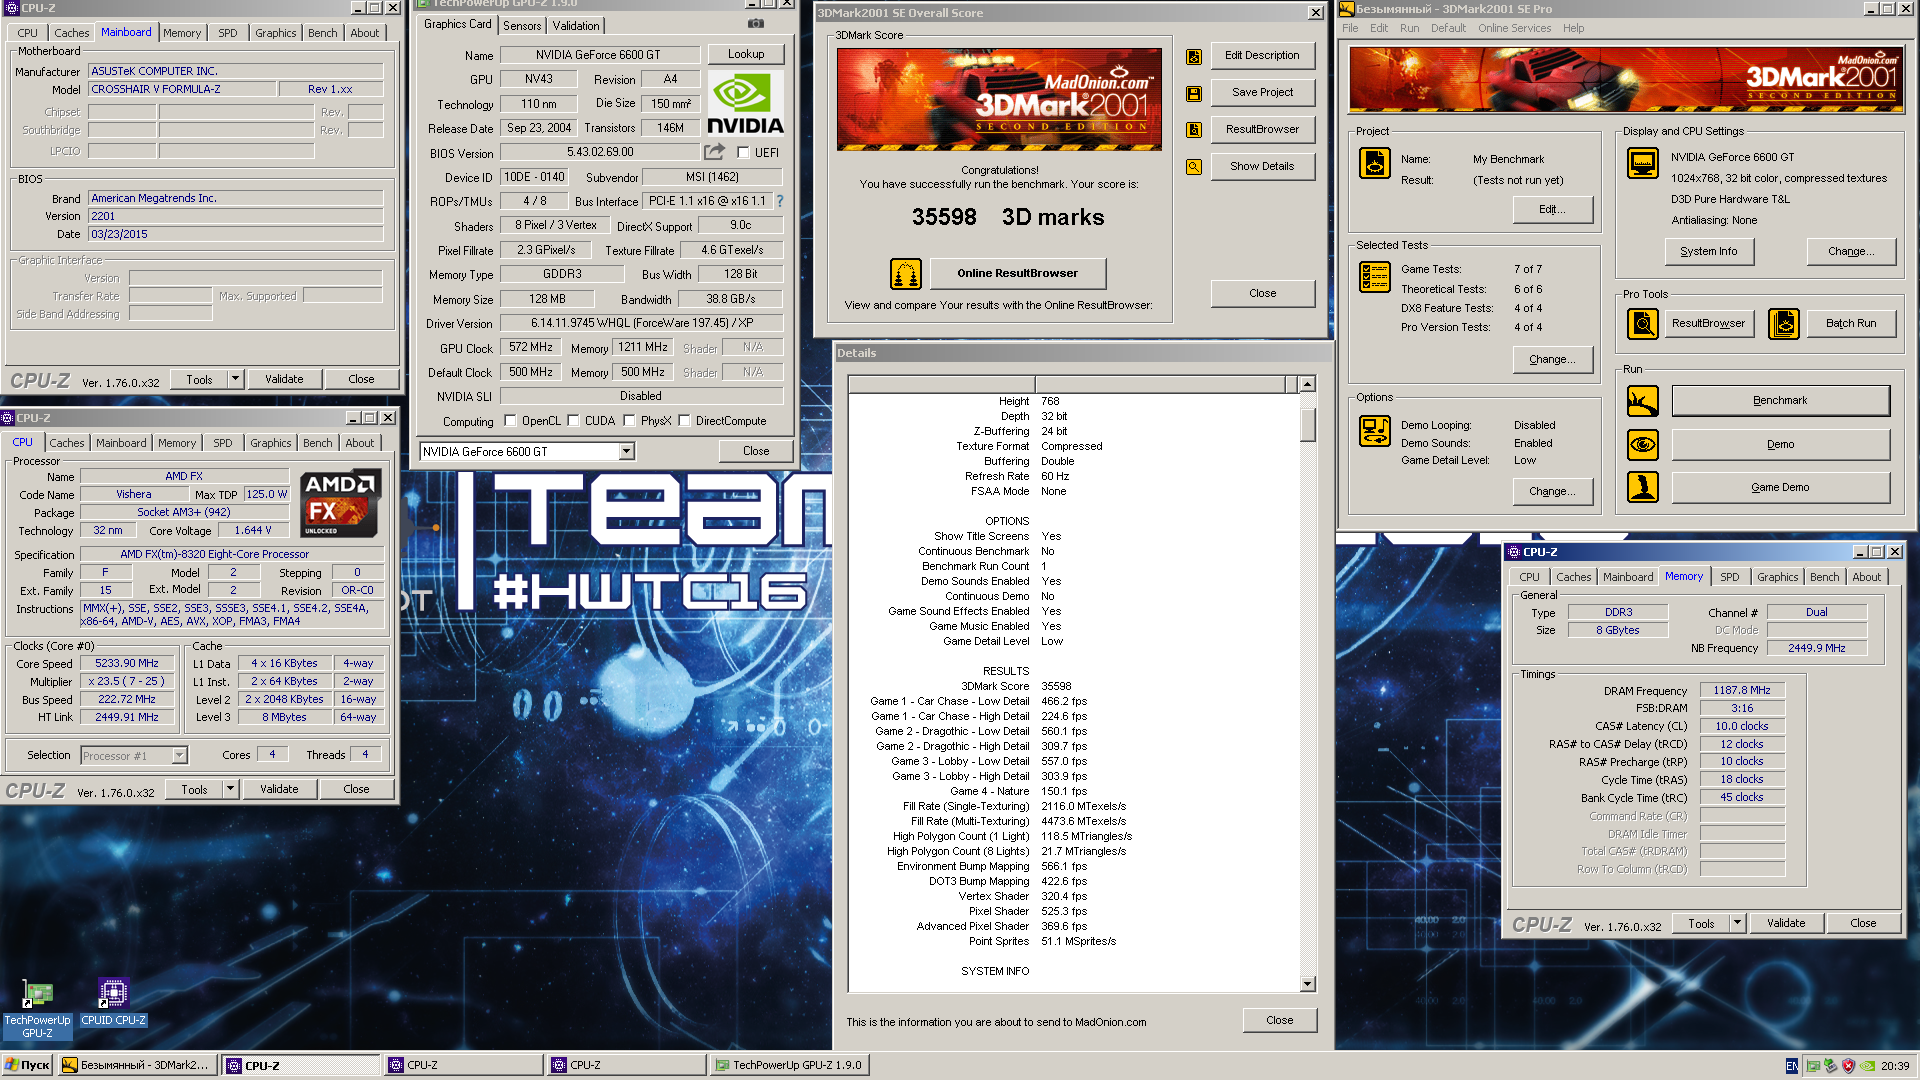The width and height of the screenshot is (1920, 1080).
Task: Click Close button in Details panel
Action: point(1279,1020)
